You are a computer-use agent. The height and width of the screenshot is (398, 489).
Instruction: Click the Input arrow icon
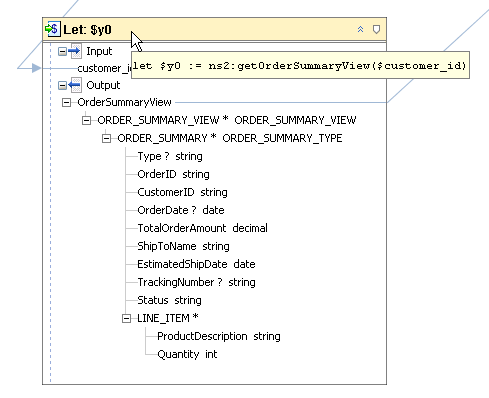(75, 51)
